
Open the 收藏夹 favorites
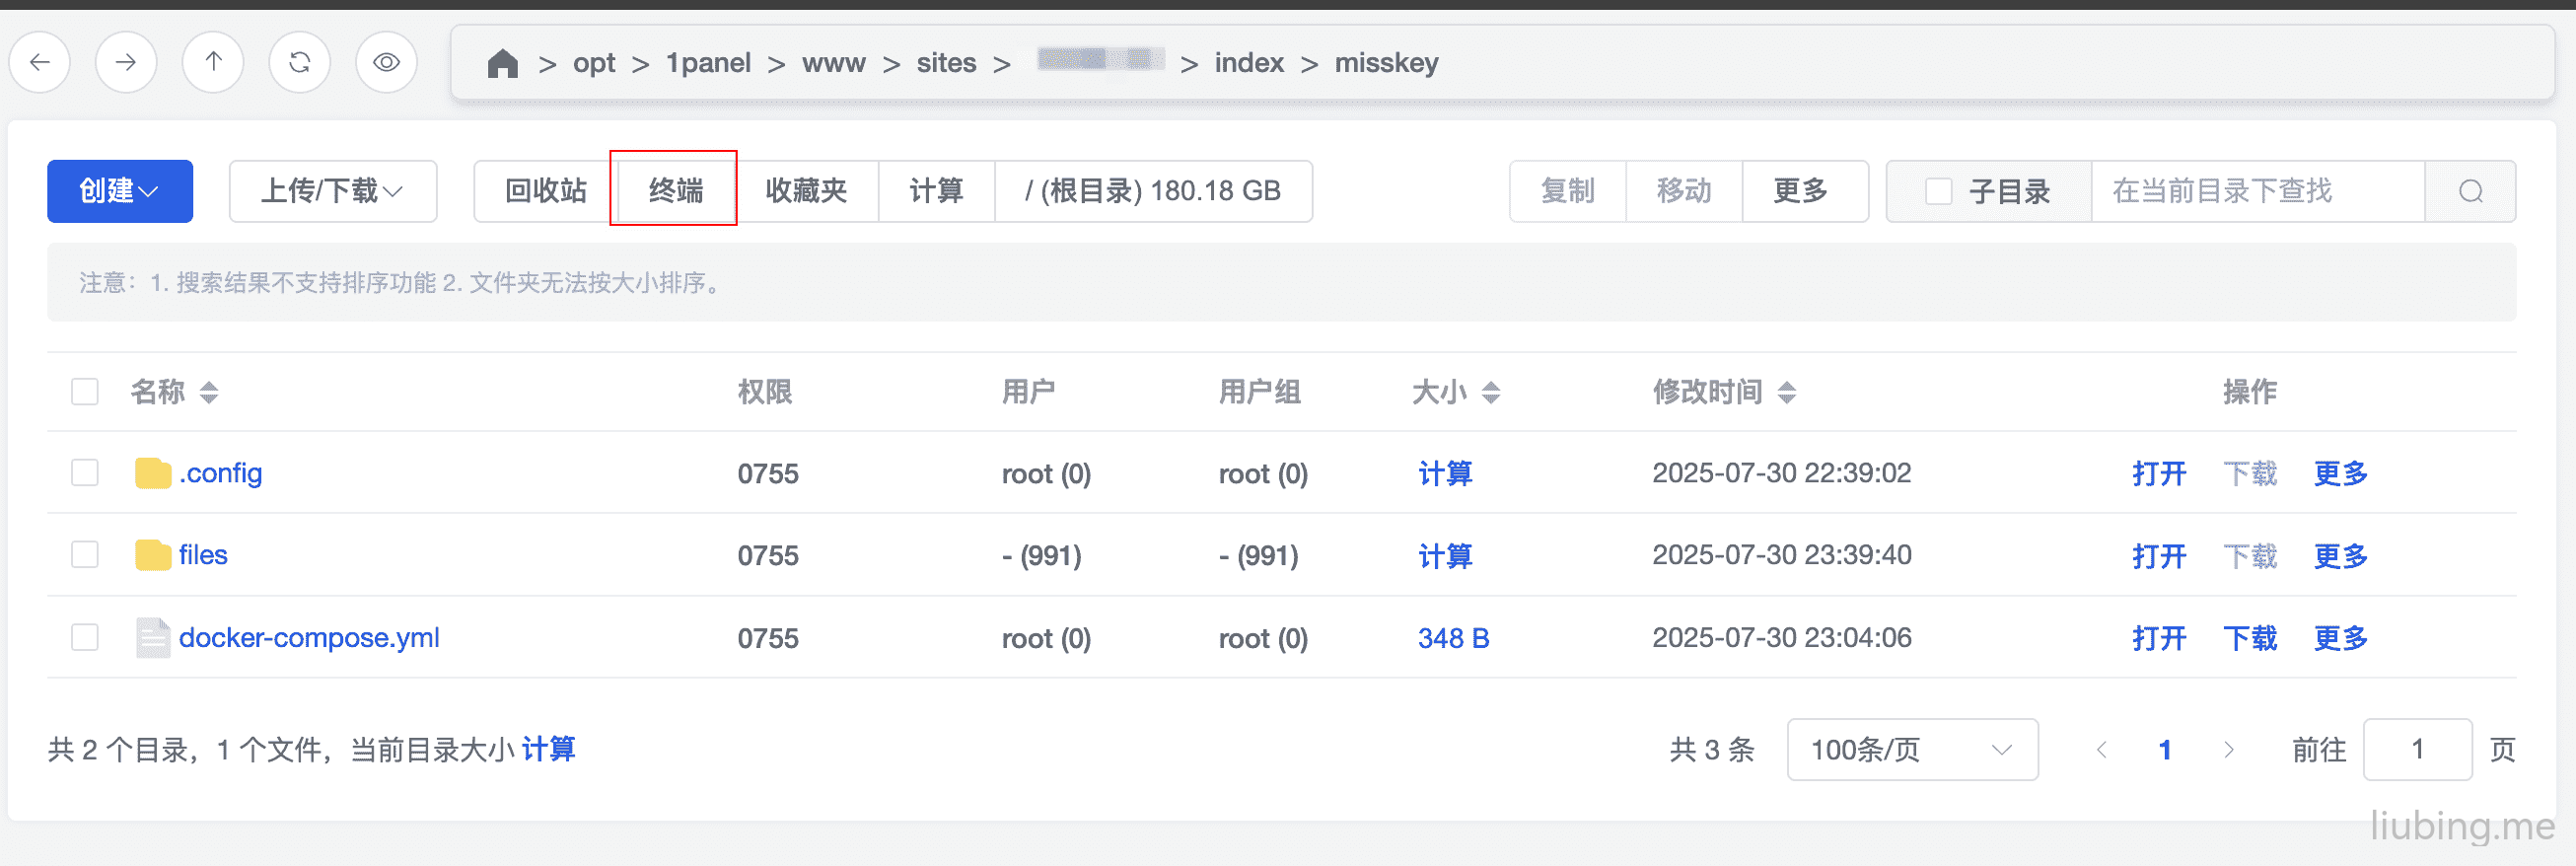pyautogui.click(x=806, y=191)
